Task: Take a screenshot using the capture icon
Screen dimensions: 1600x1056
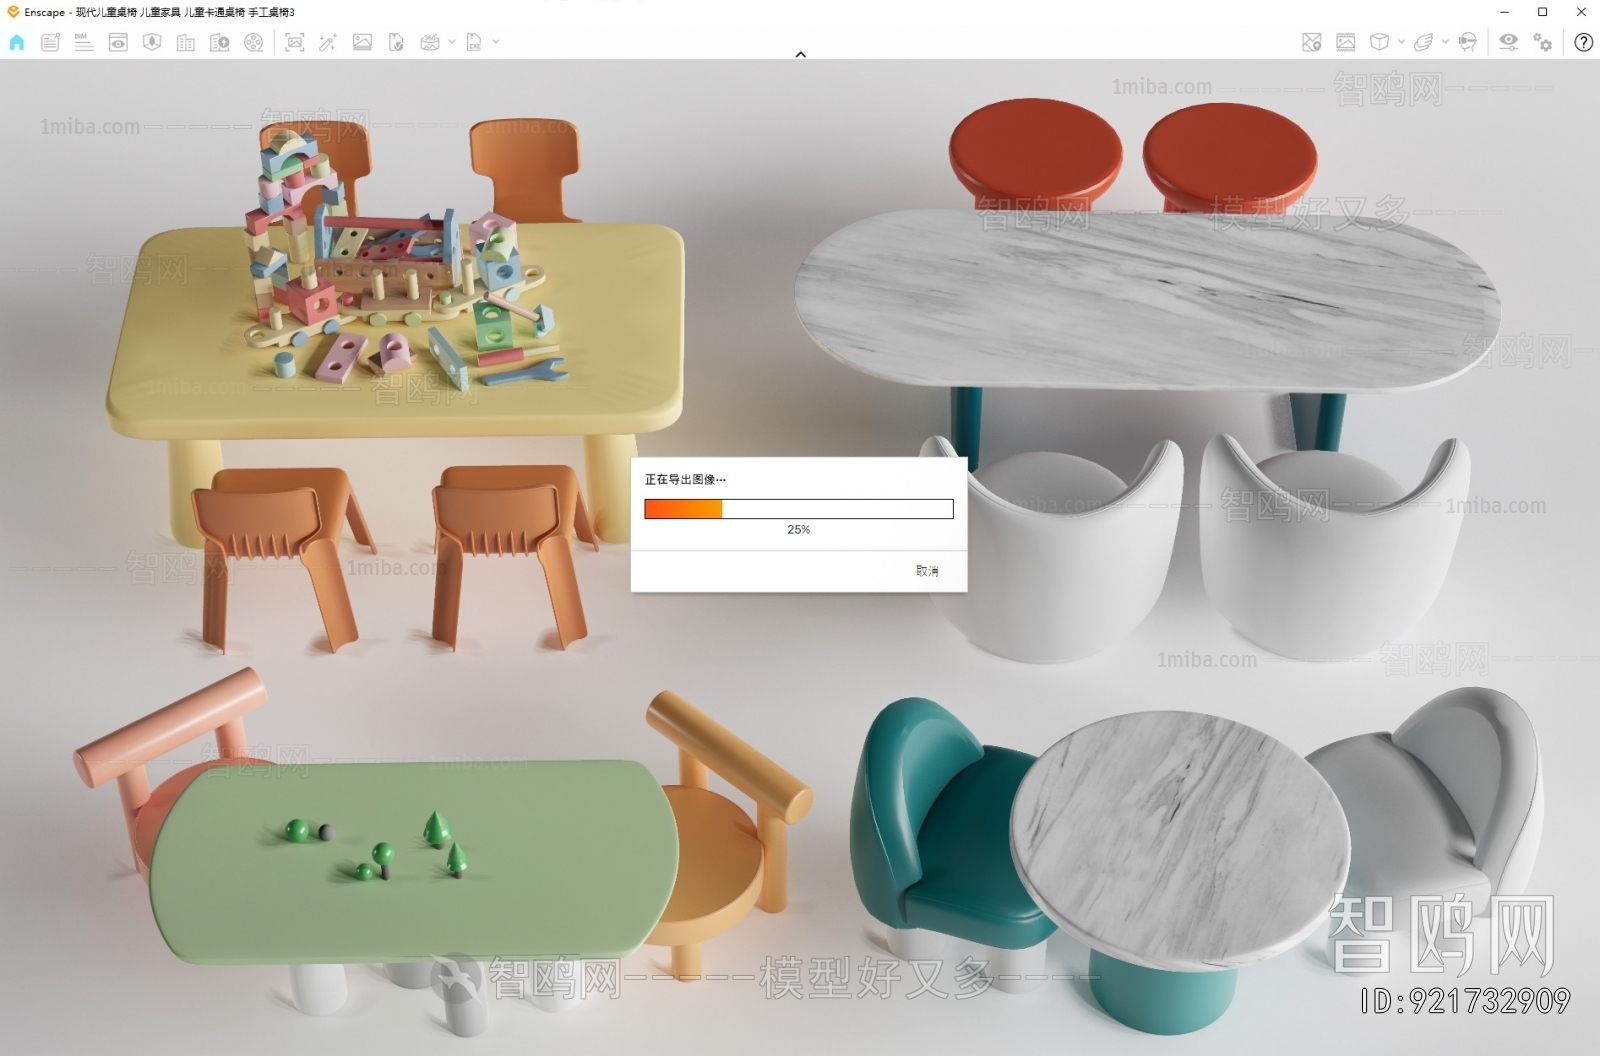Action: tap(293, 42)
